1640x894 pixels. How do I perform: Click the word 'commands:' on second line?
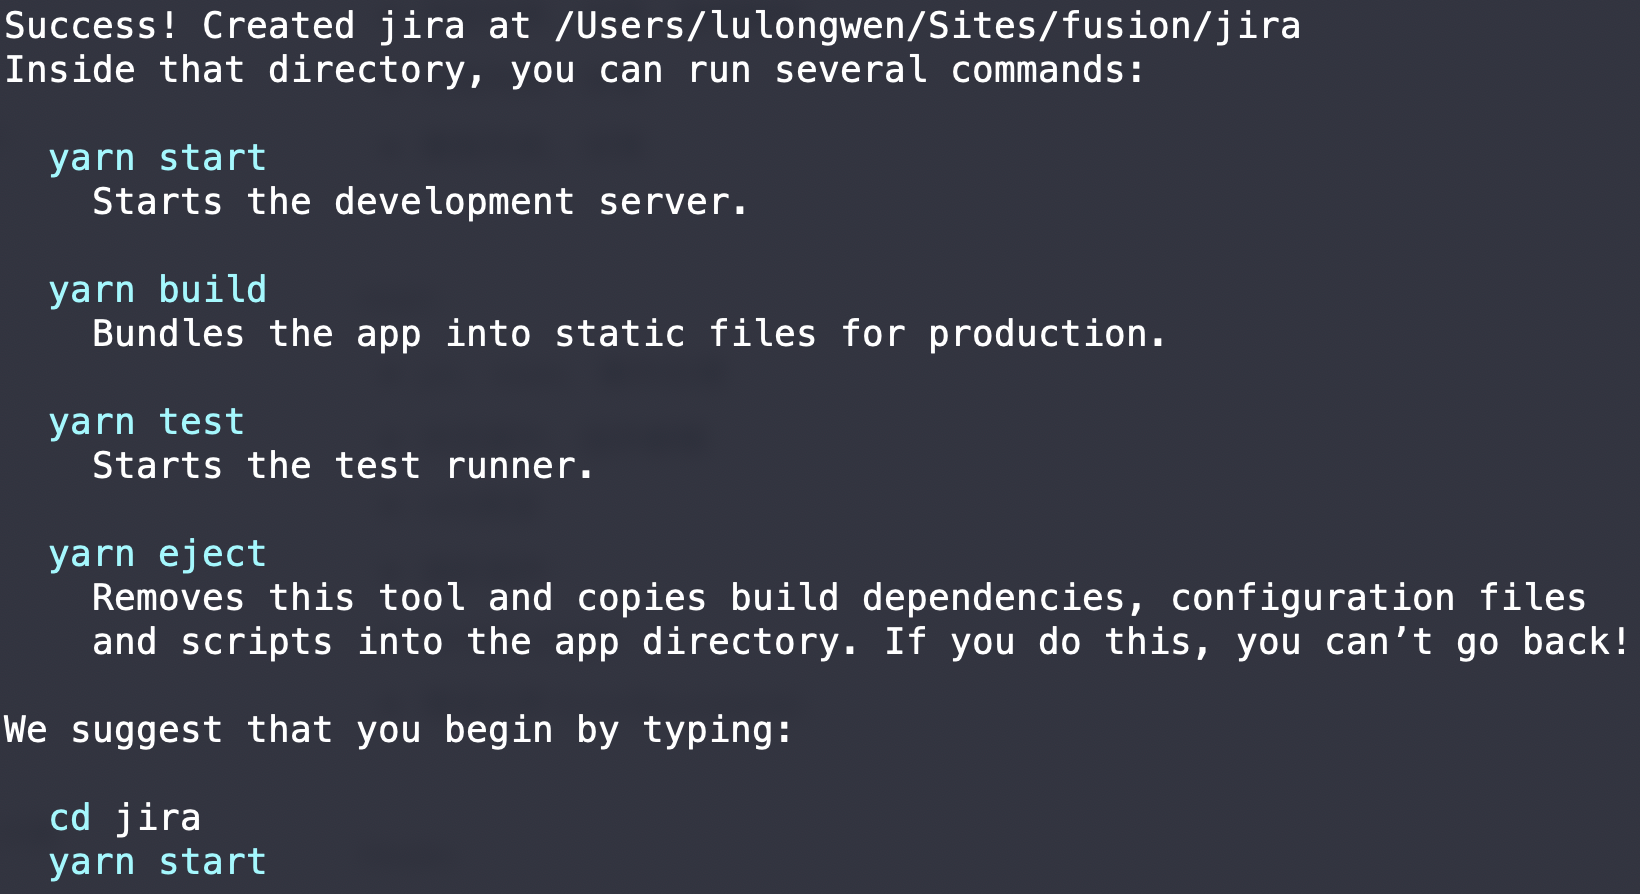tap(1048, 70)
